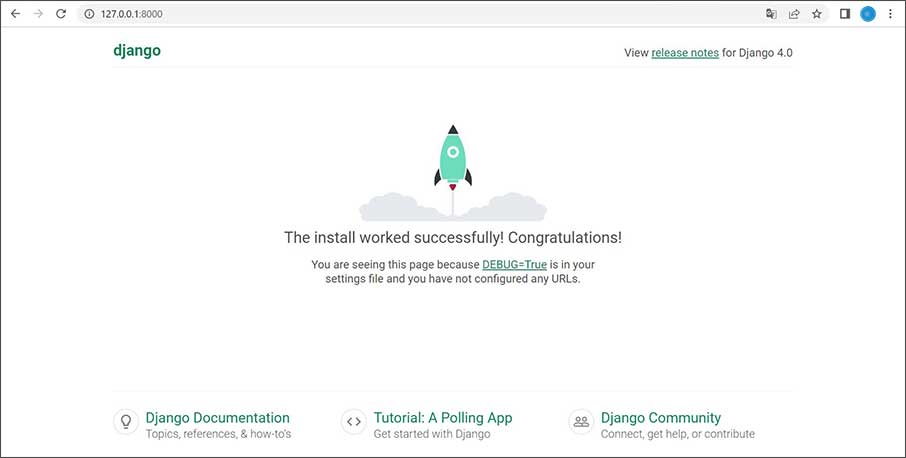906x458 pixels.
Task: Open Tutorial: A Polling App link
Action: tap(443, 418)
